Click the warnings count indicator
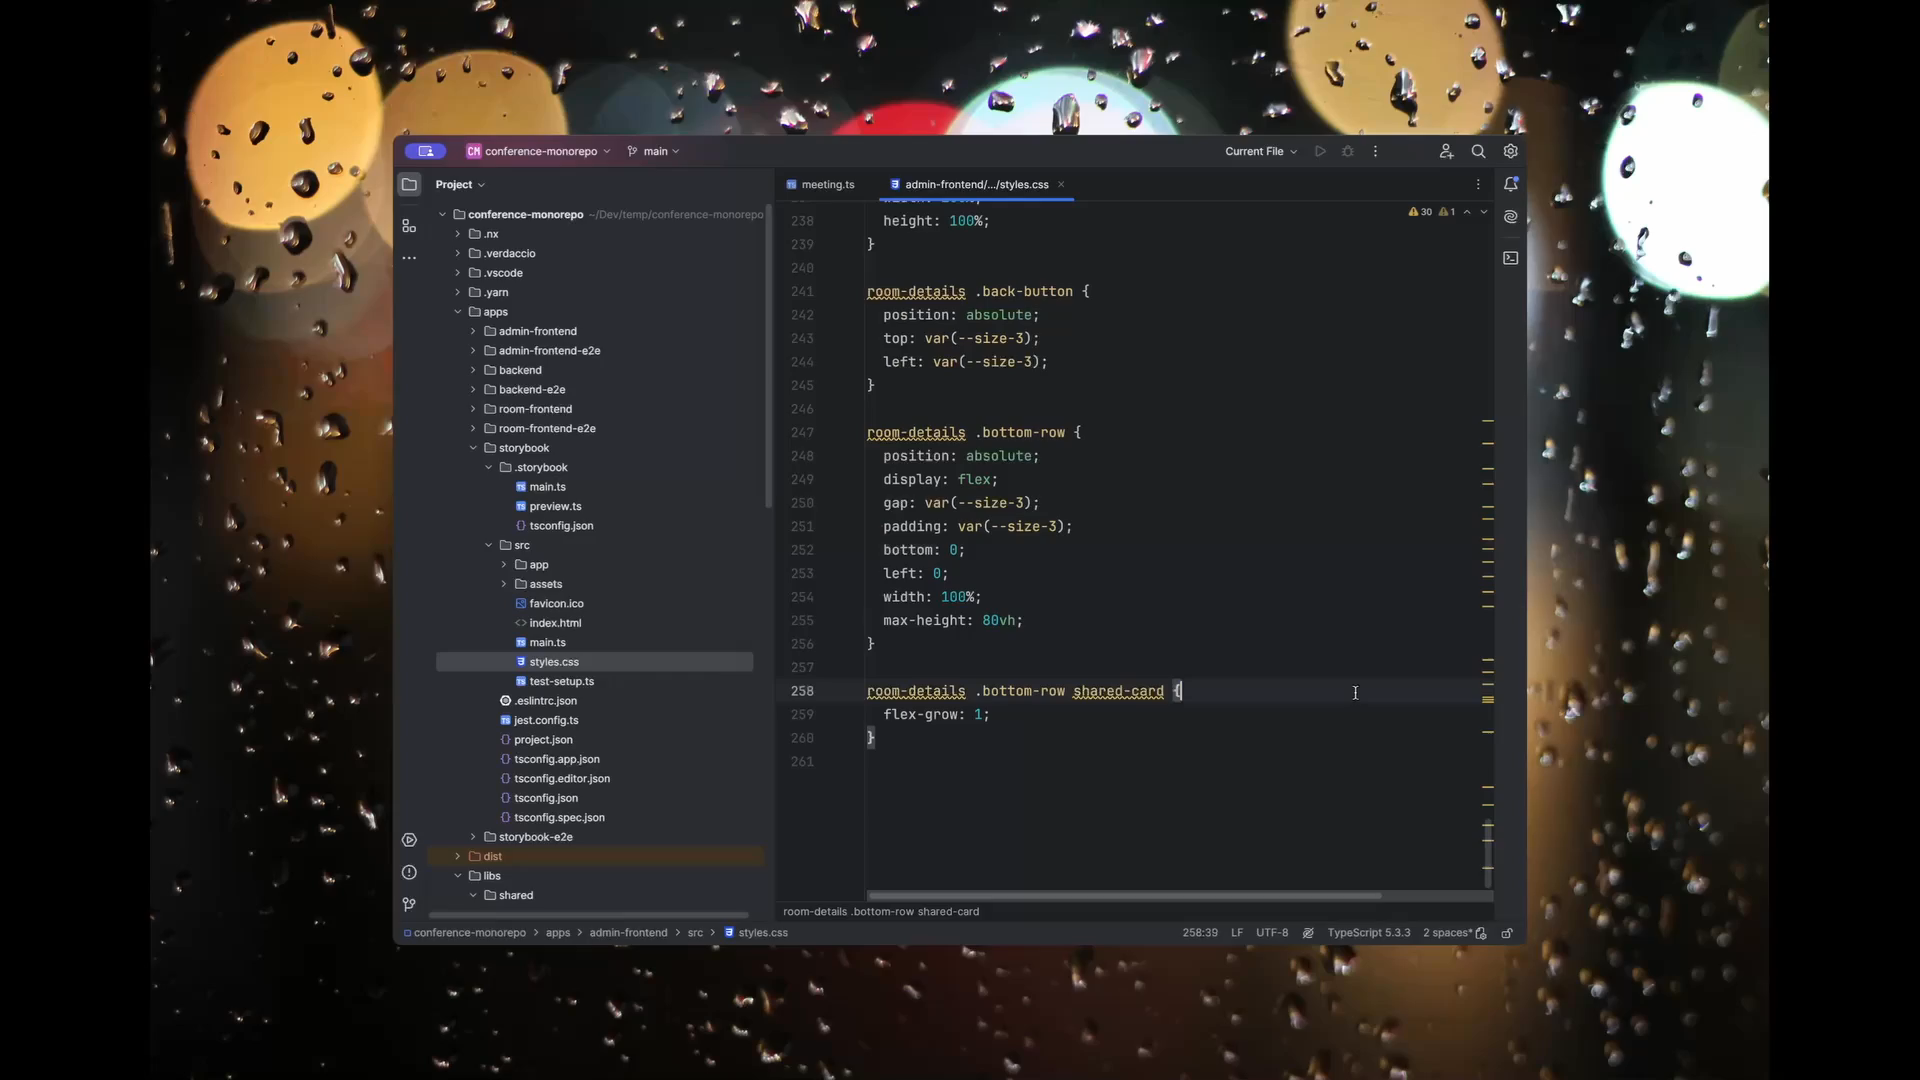1920x1080 pixels. [x=1431, y=212]
